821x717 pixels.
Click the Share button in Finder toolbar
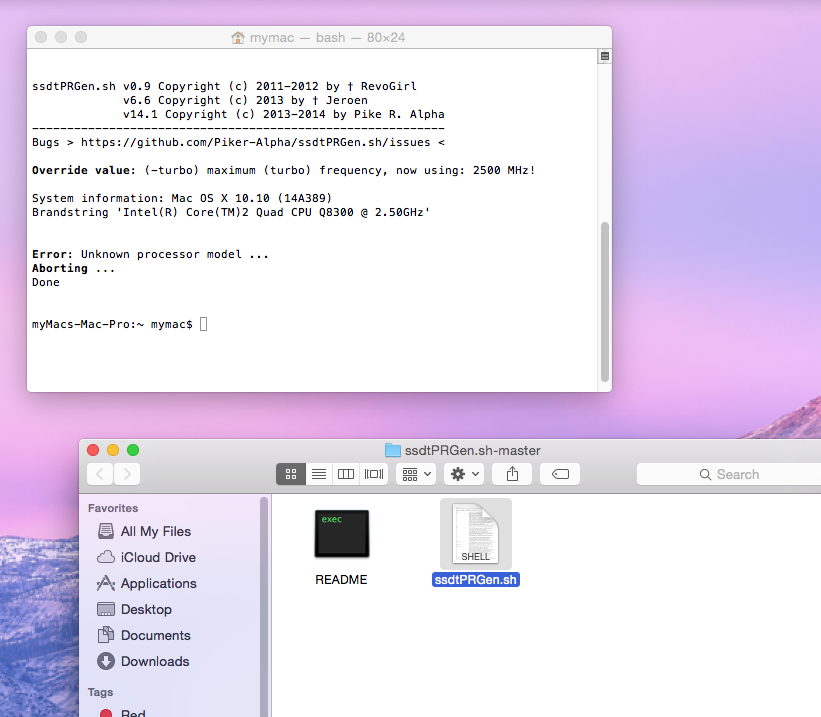pyautogui.click(x=513, y=474)
